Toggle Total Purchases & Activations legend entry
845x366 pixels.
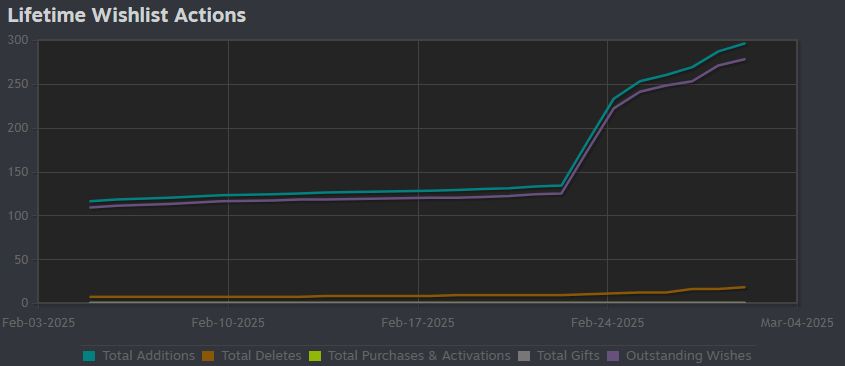[409, 356]
